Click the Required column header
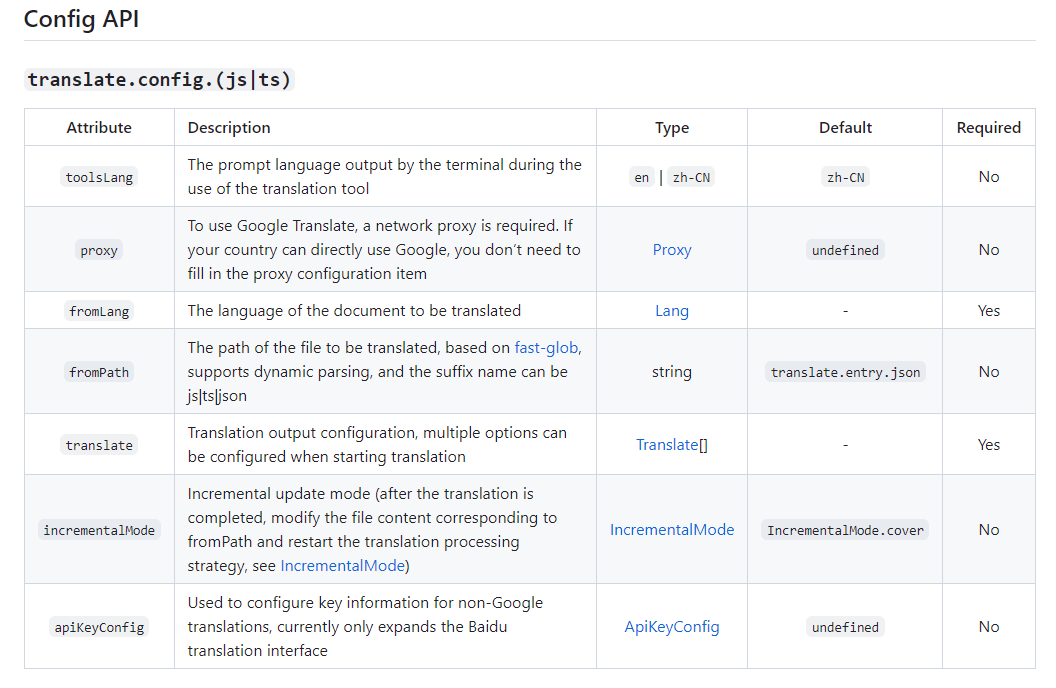This screenshot has width=1056, height=688. pos(989,127)
